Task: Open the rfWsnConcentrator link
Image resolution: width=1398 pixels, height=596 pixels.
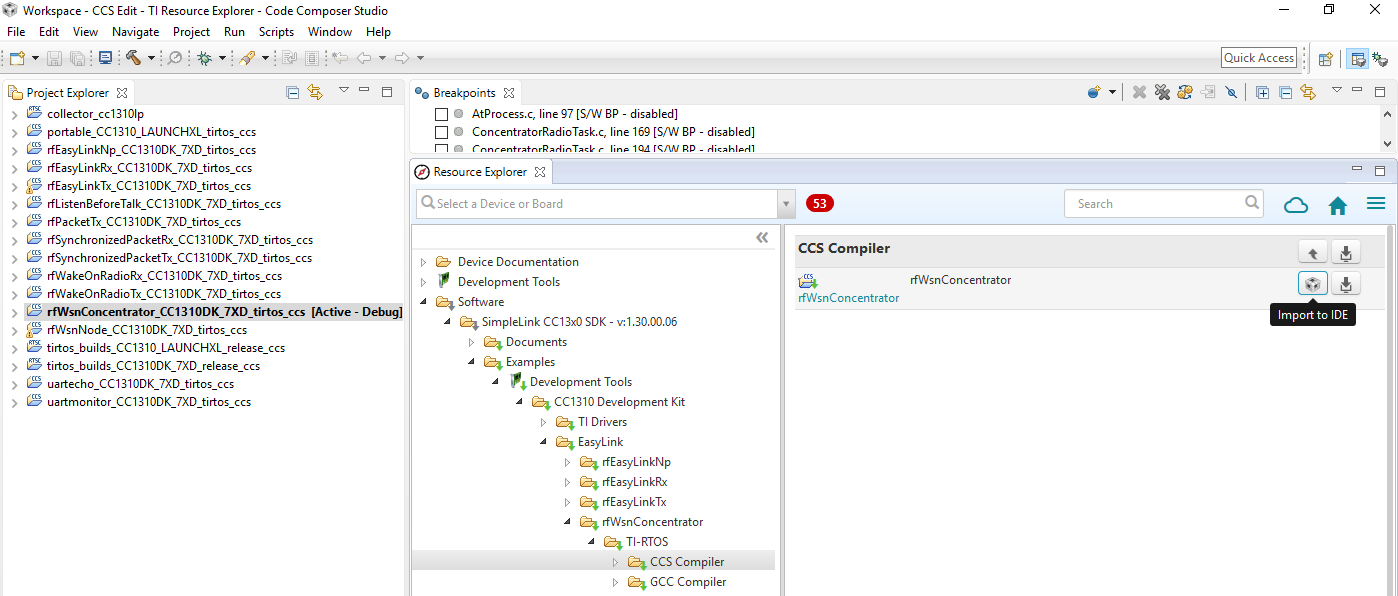Action: (848, 298)
